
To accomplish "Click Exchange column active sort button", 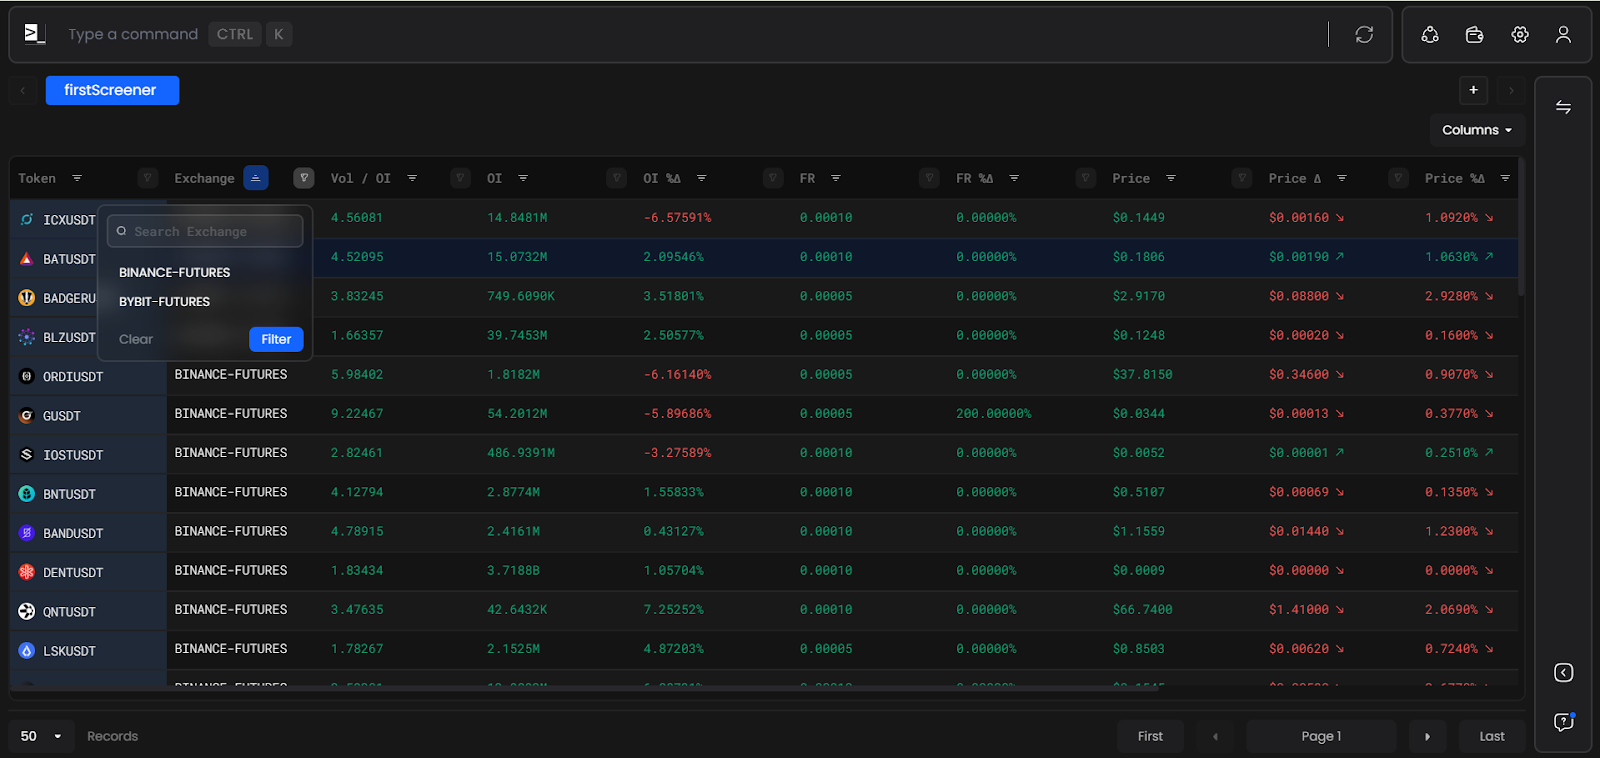I will [x=256, y=178].
